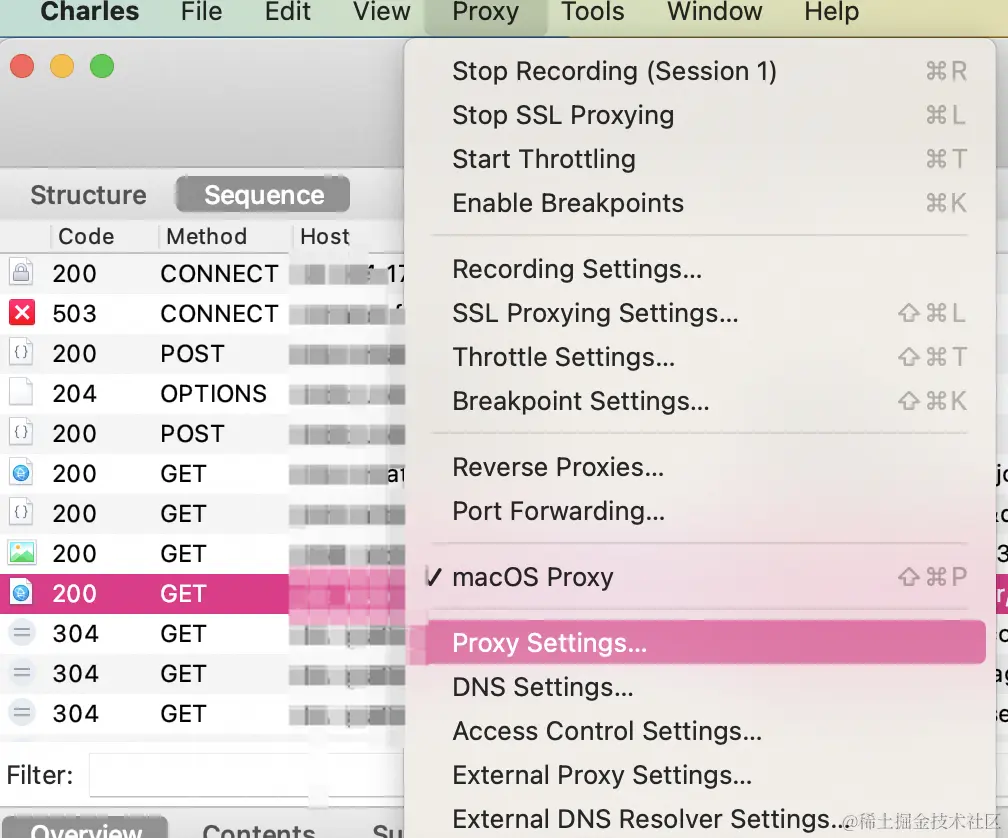Click the not-modified icon on first 304 row
Screen dimensions: 1008x838
tap(21, 633)
